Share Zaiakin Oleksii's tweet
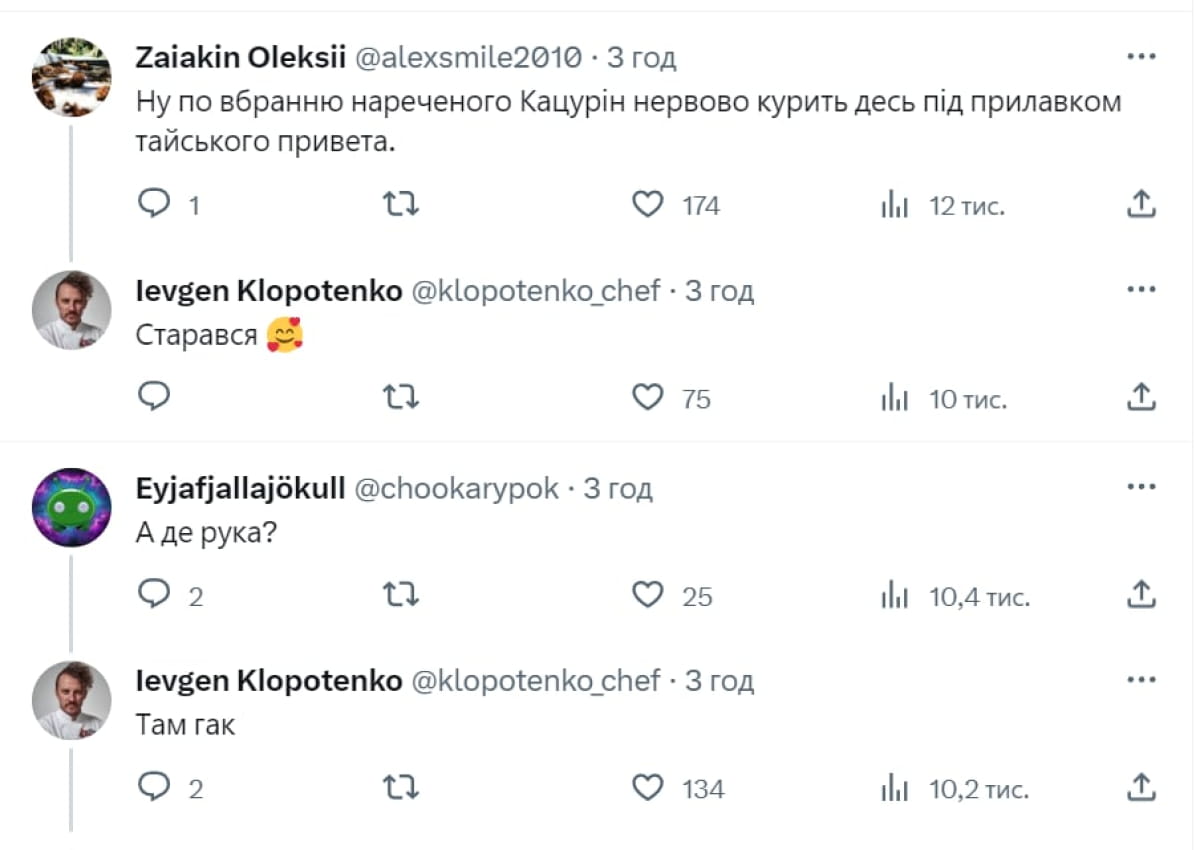The width and height of the screenshot is (1200, 850). pyautogui.click(x=1141, y=205)
